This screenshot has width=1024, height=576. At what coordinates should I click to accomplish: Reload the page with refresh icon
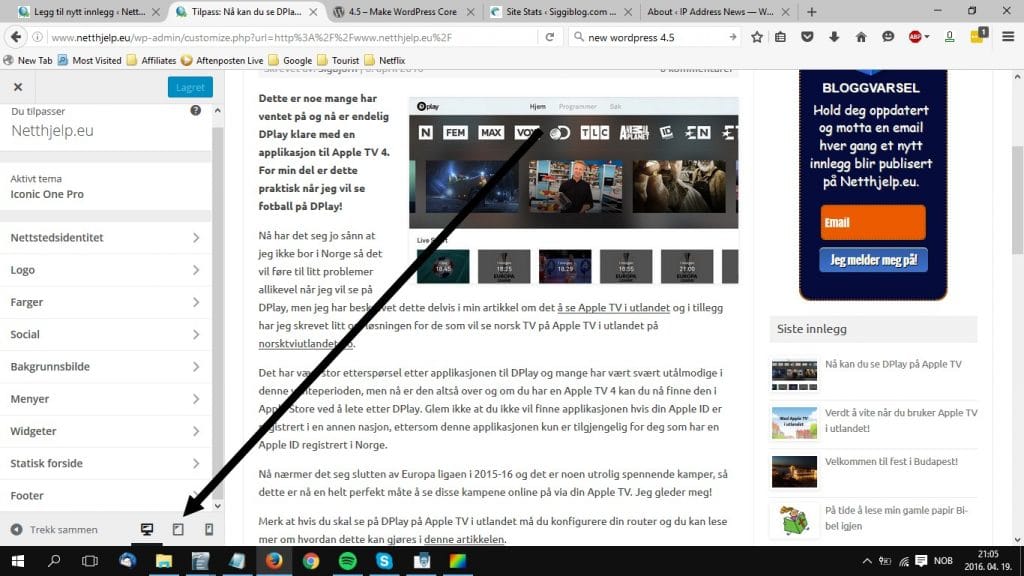(x=549, y=37)
